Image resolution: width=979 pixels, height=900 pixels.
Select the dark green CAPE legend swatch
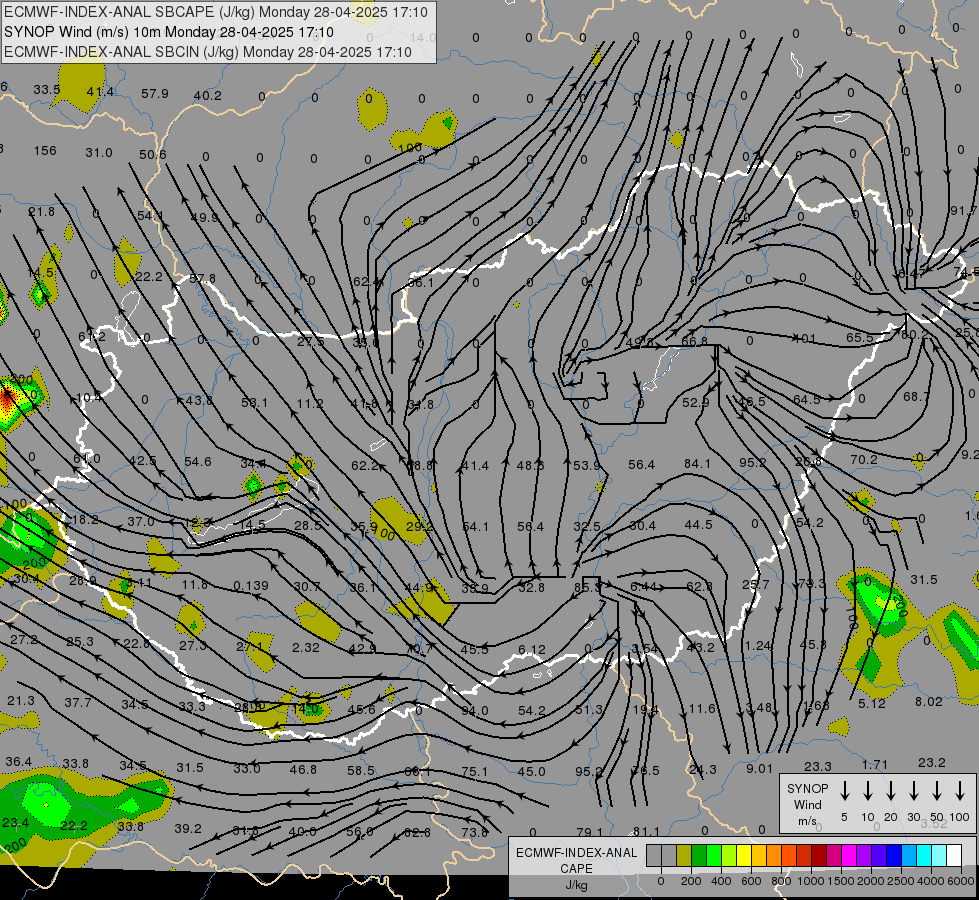[699, 856]
